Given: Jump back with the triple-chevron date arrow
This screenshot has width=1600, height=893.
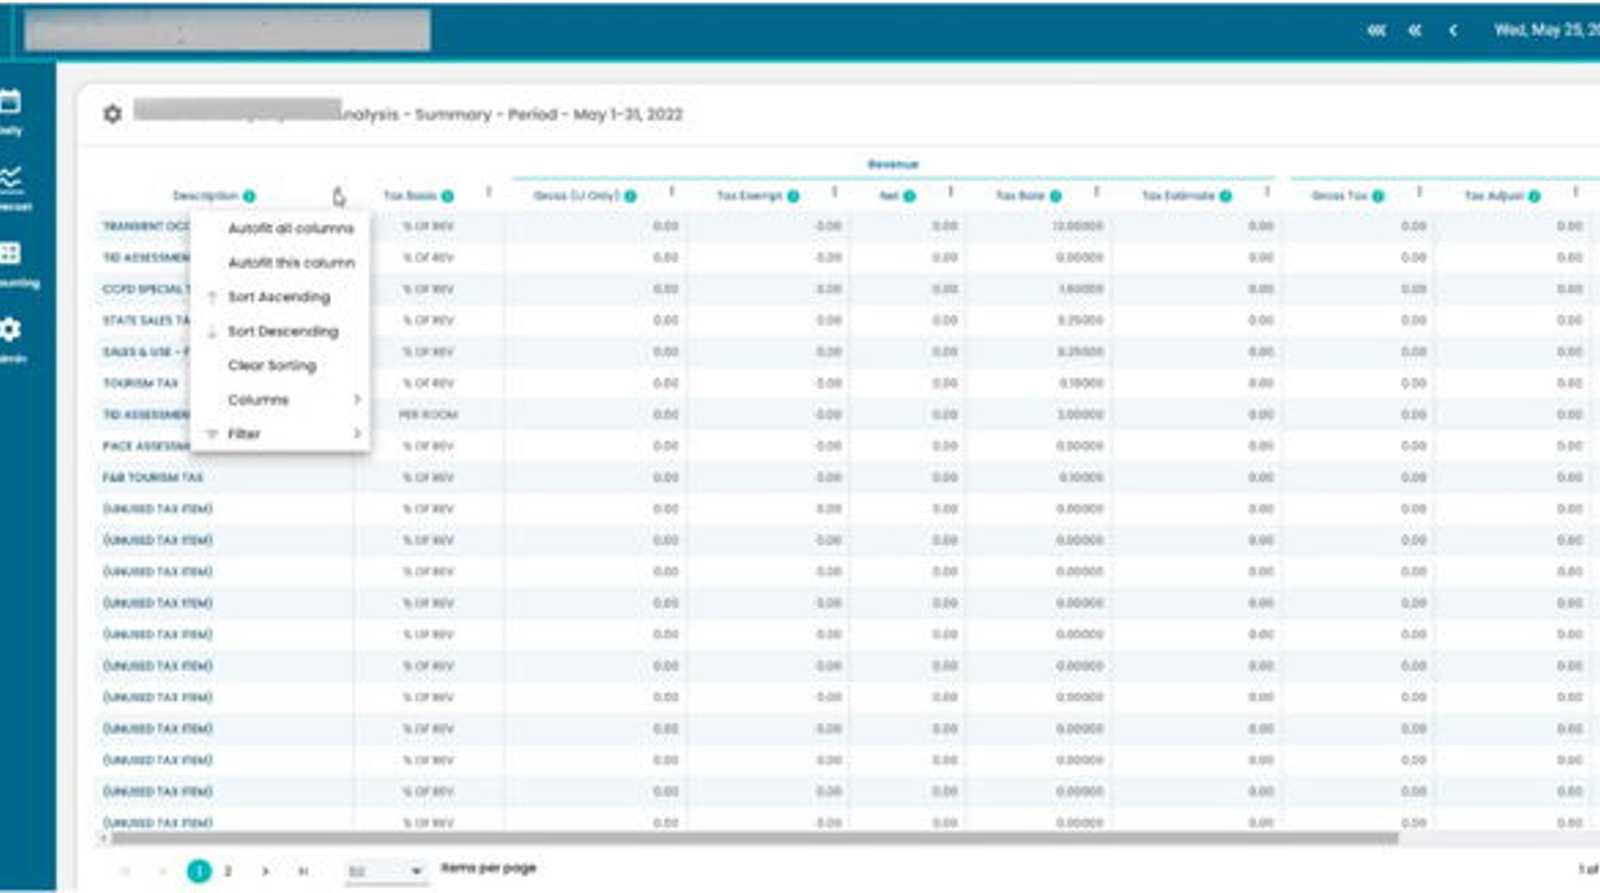Looking at the screenshot, I should tap(1377, 30).
